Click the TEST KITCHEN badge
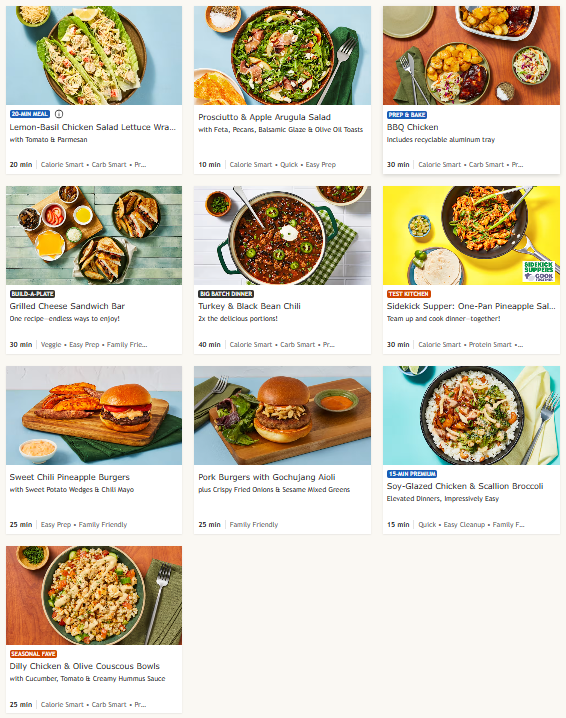 (408, 294)
